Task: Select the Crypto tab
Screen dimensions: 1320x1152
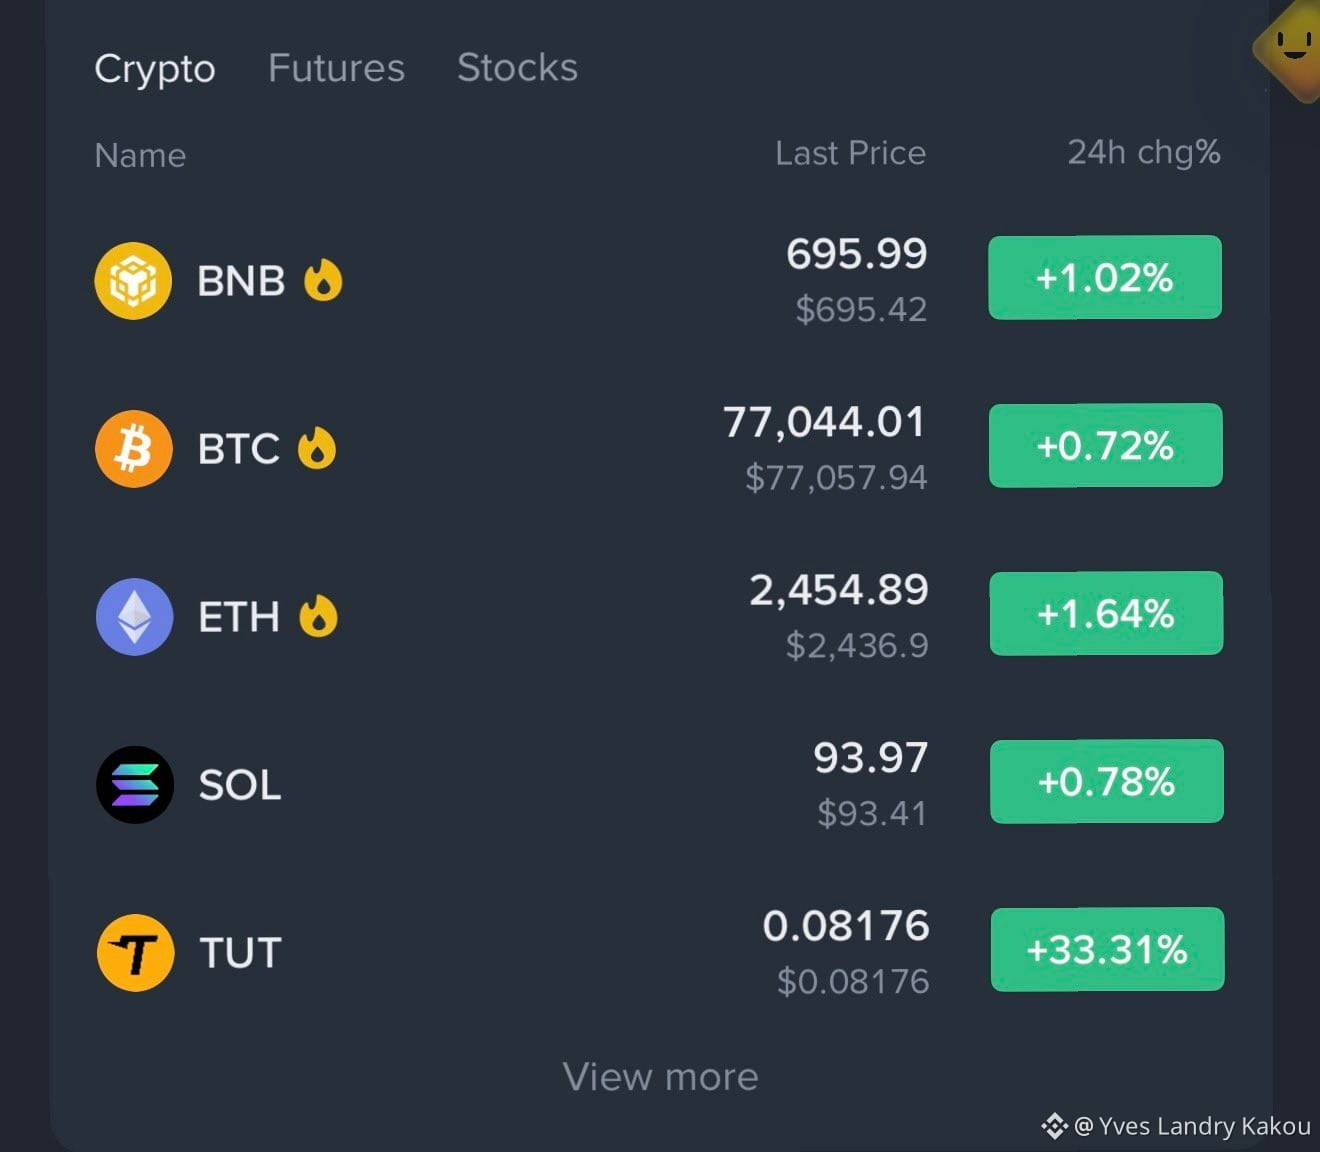Action: [155, 69]
